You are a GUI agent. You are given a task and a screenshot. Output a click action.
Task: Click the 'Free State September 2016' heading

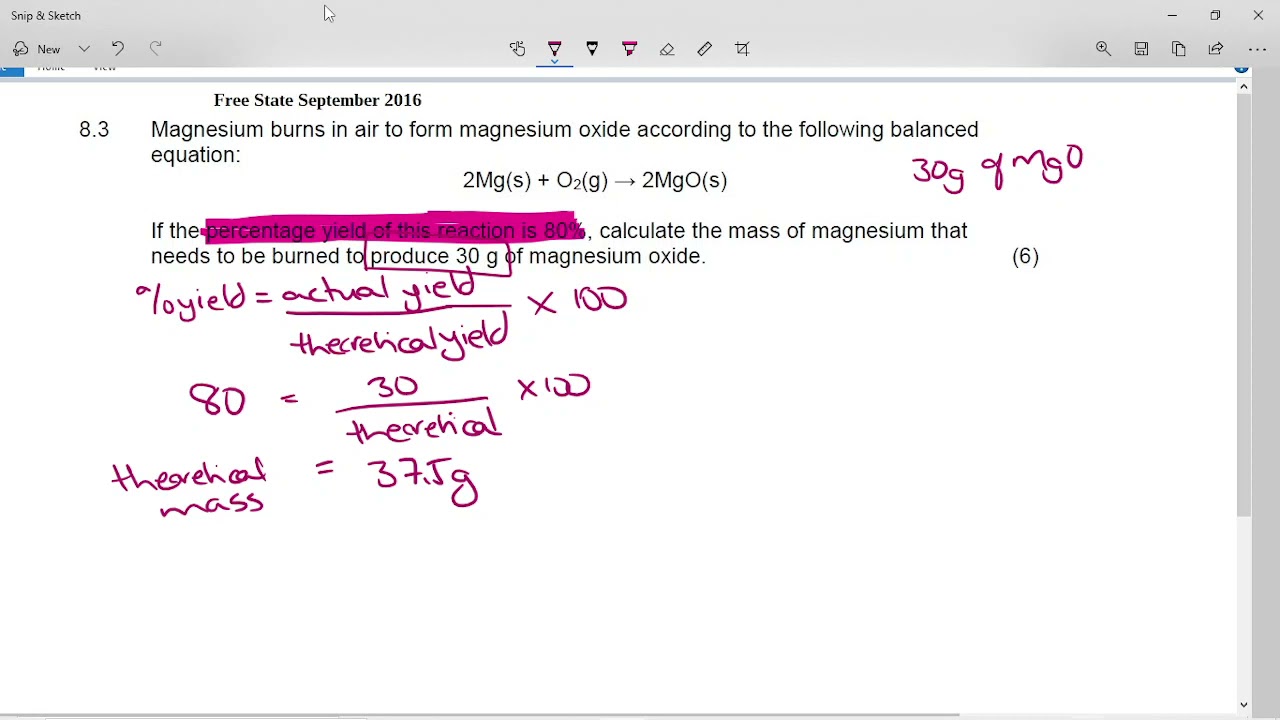[x=317, y=100]
